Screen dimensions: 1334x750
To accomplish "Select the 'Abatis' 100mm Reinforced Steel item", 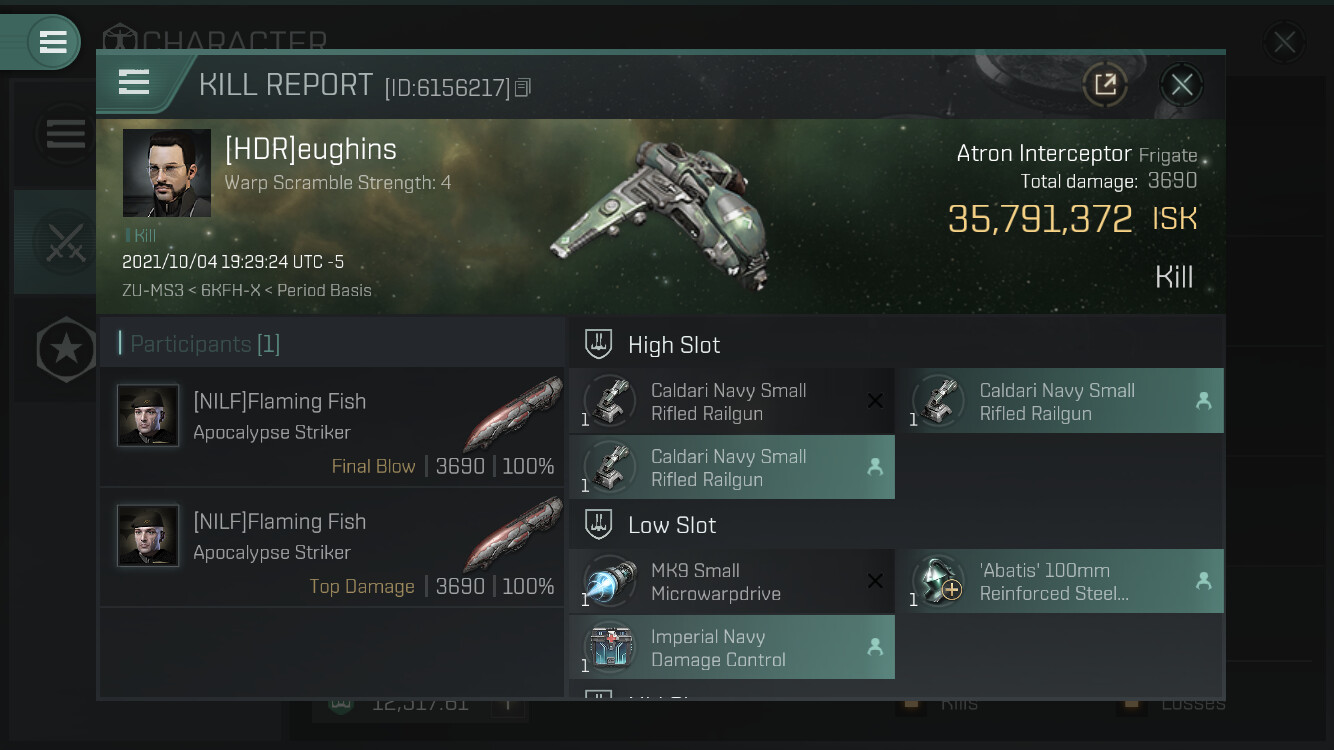I will pos(1065,582).
